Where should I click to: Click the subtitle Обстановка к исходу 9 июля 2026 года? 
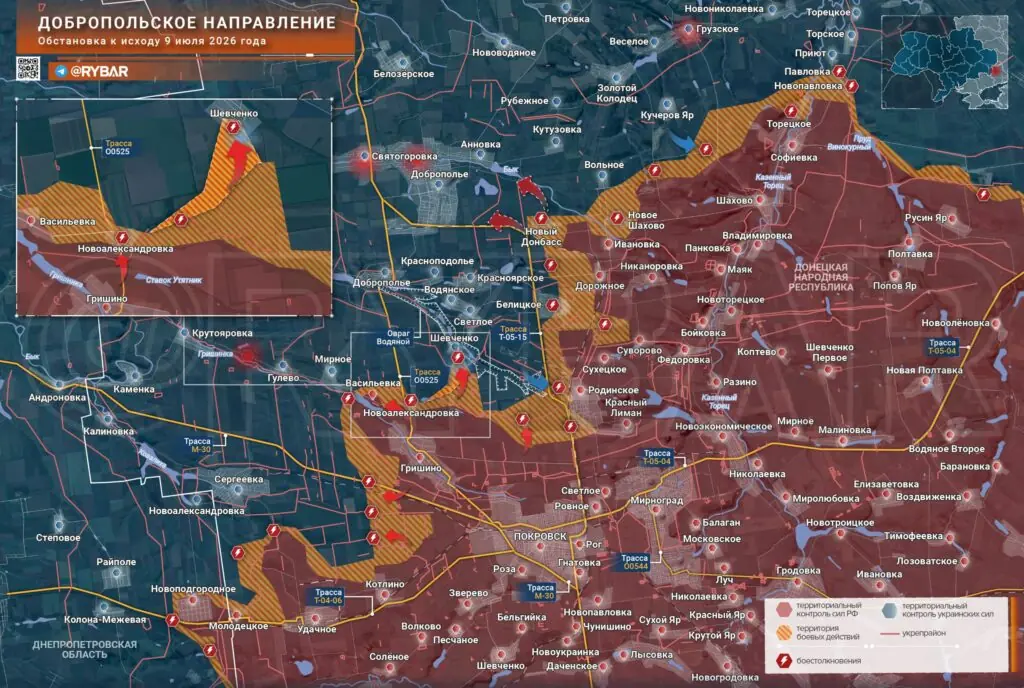[x=152, y=41]
